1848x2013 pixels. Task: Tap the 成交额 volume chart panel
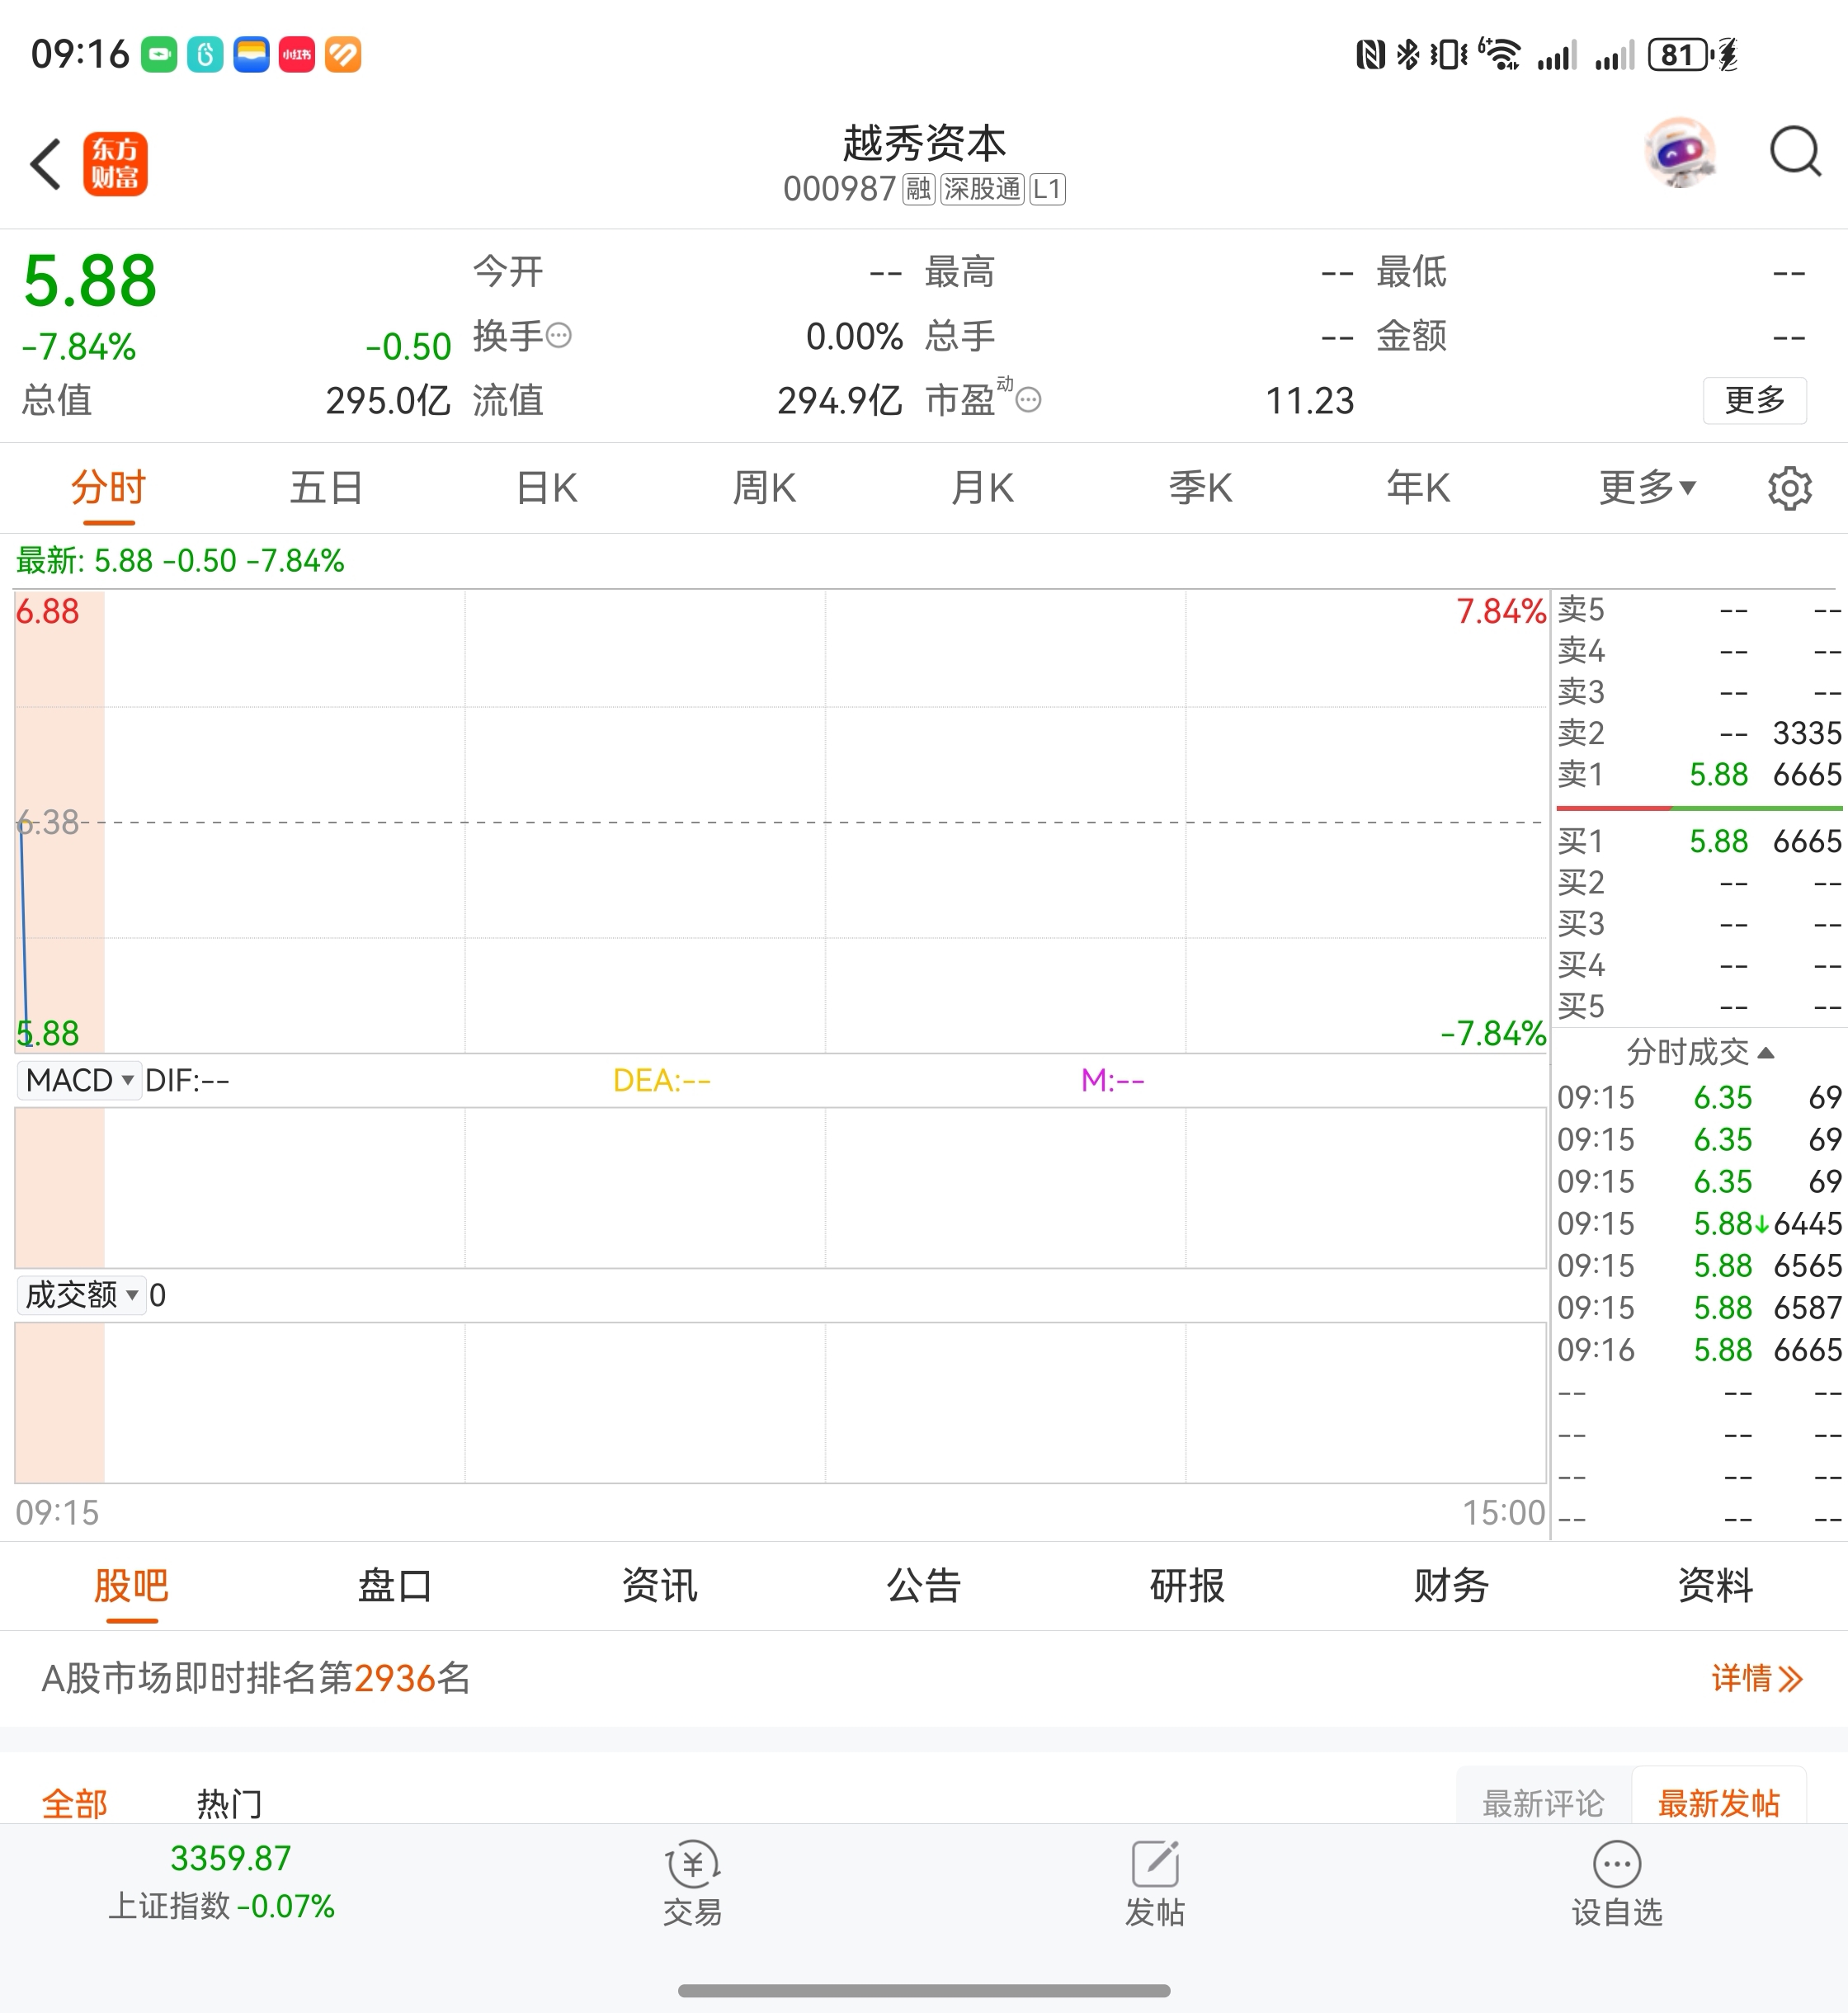pyautogui.click(x=781, y=1403)
